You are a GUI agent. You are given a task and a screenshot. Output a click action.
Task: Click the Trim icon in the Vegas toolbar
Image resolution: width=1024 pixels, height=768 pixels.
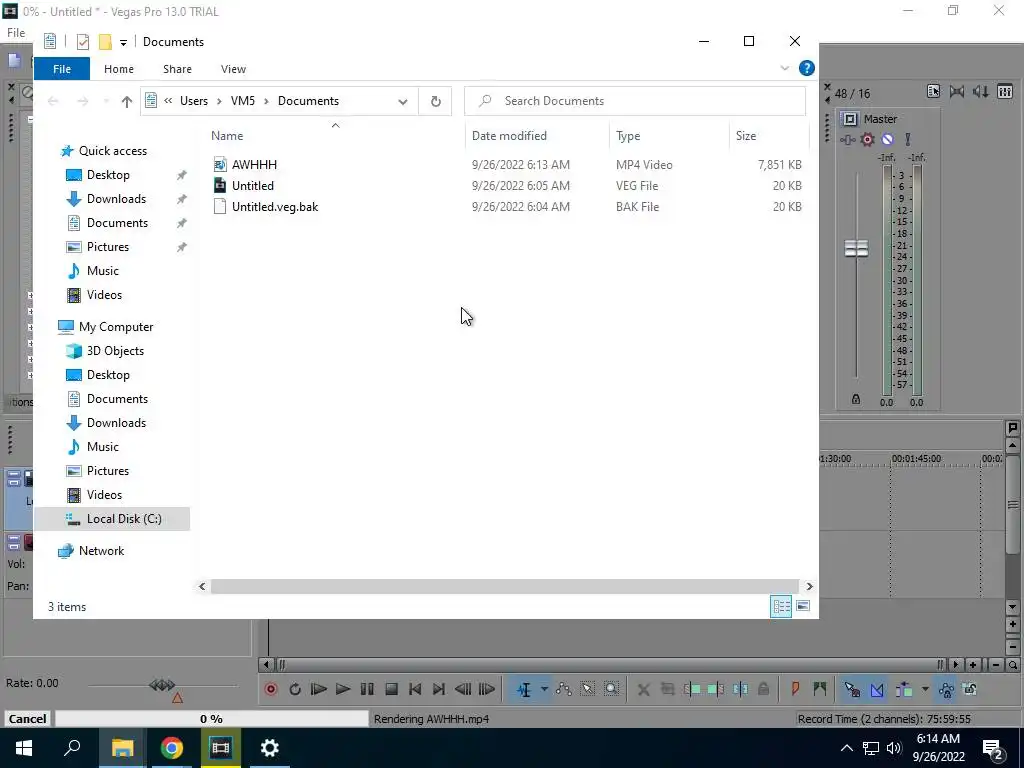click(x=667, y=689)
